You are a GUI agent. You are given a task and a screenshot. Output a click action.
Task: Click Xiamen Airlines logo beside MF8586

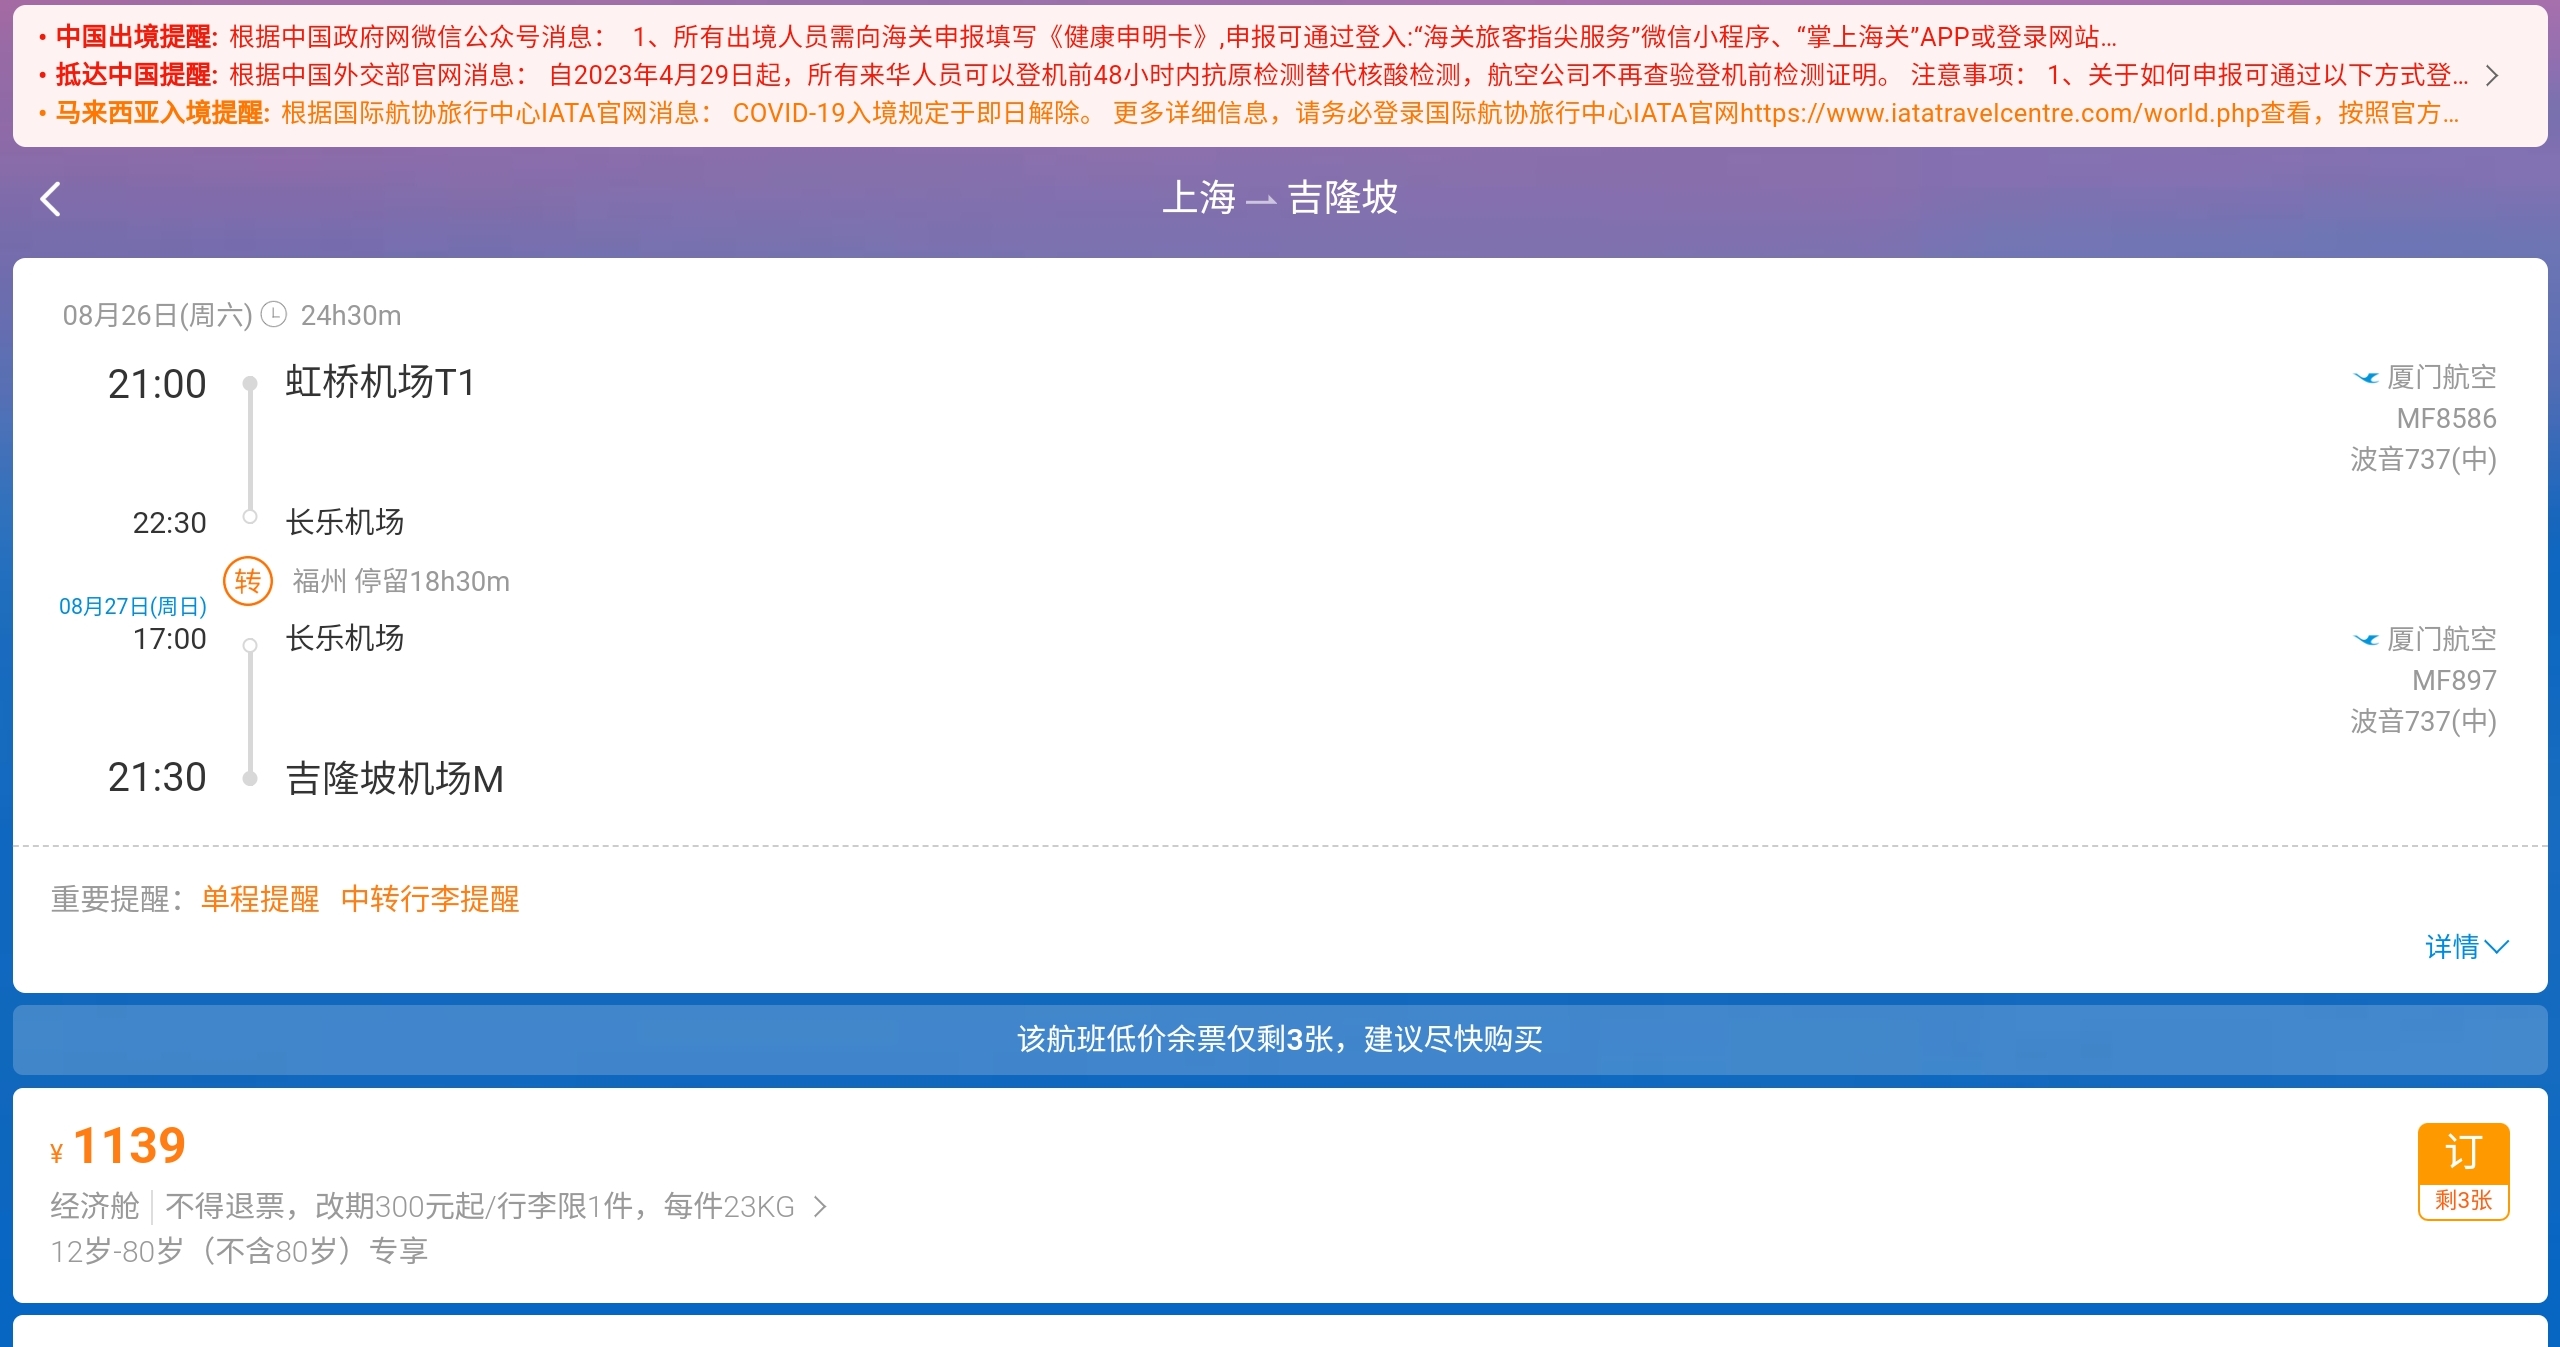pos(2366,377)
